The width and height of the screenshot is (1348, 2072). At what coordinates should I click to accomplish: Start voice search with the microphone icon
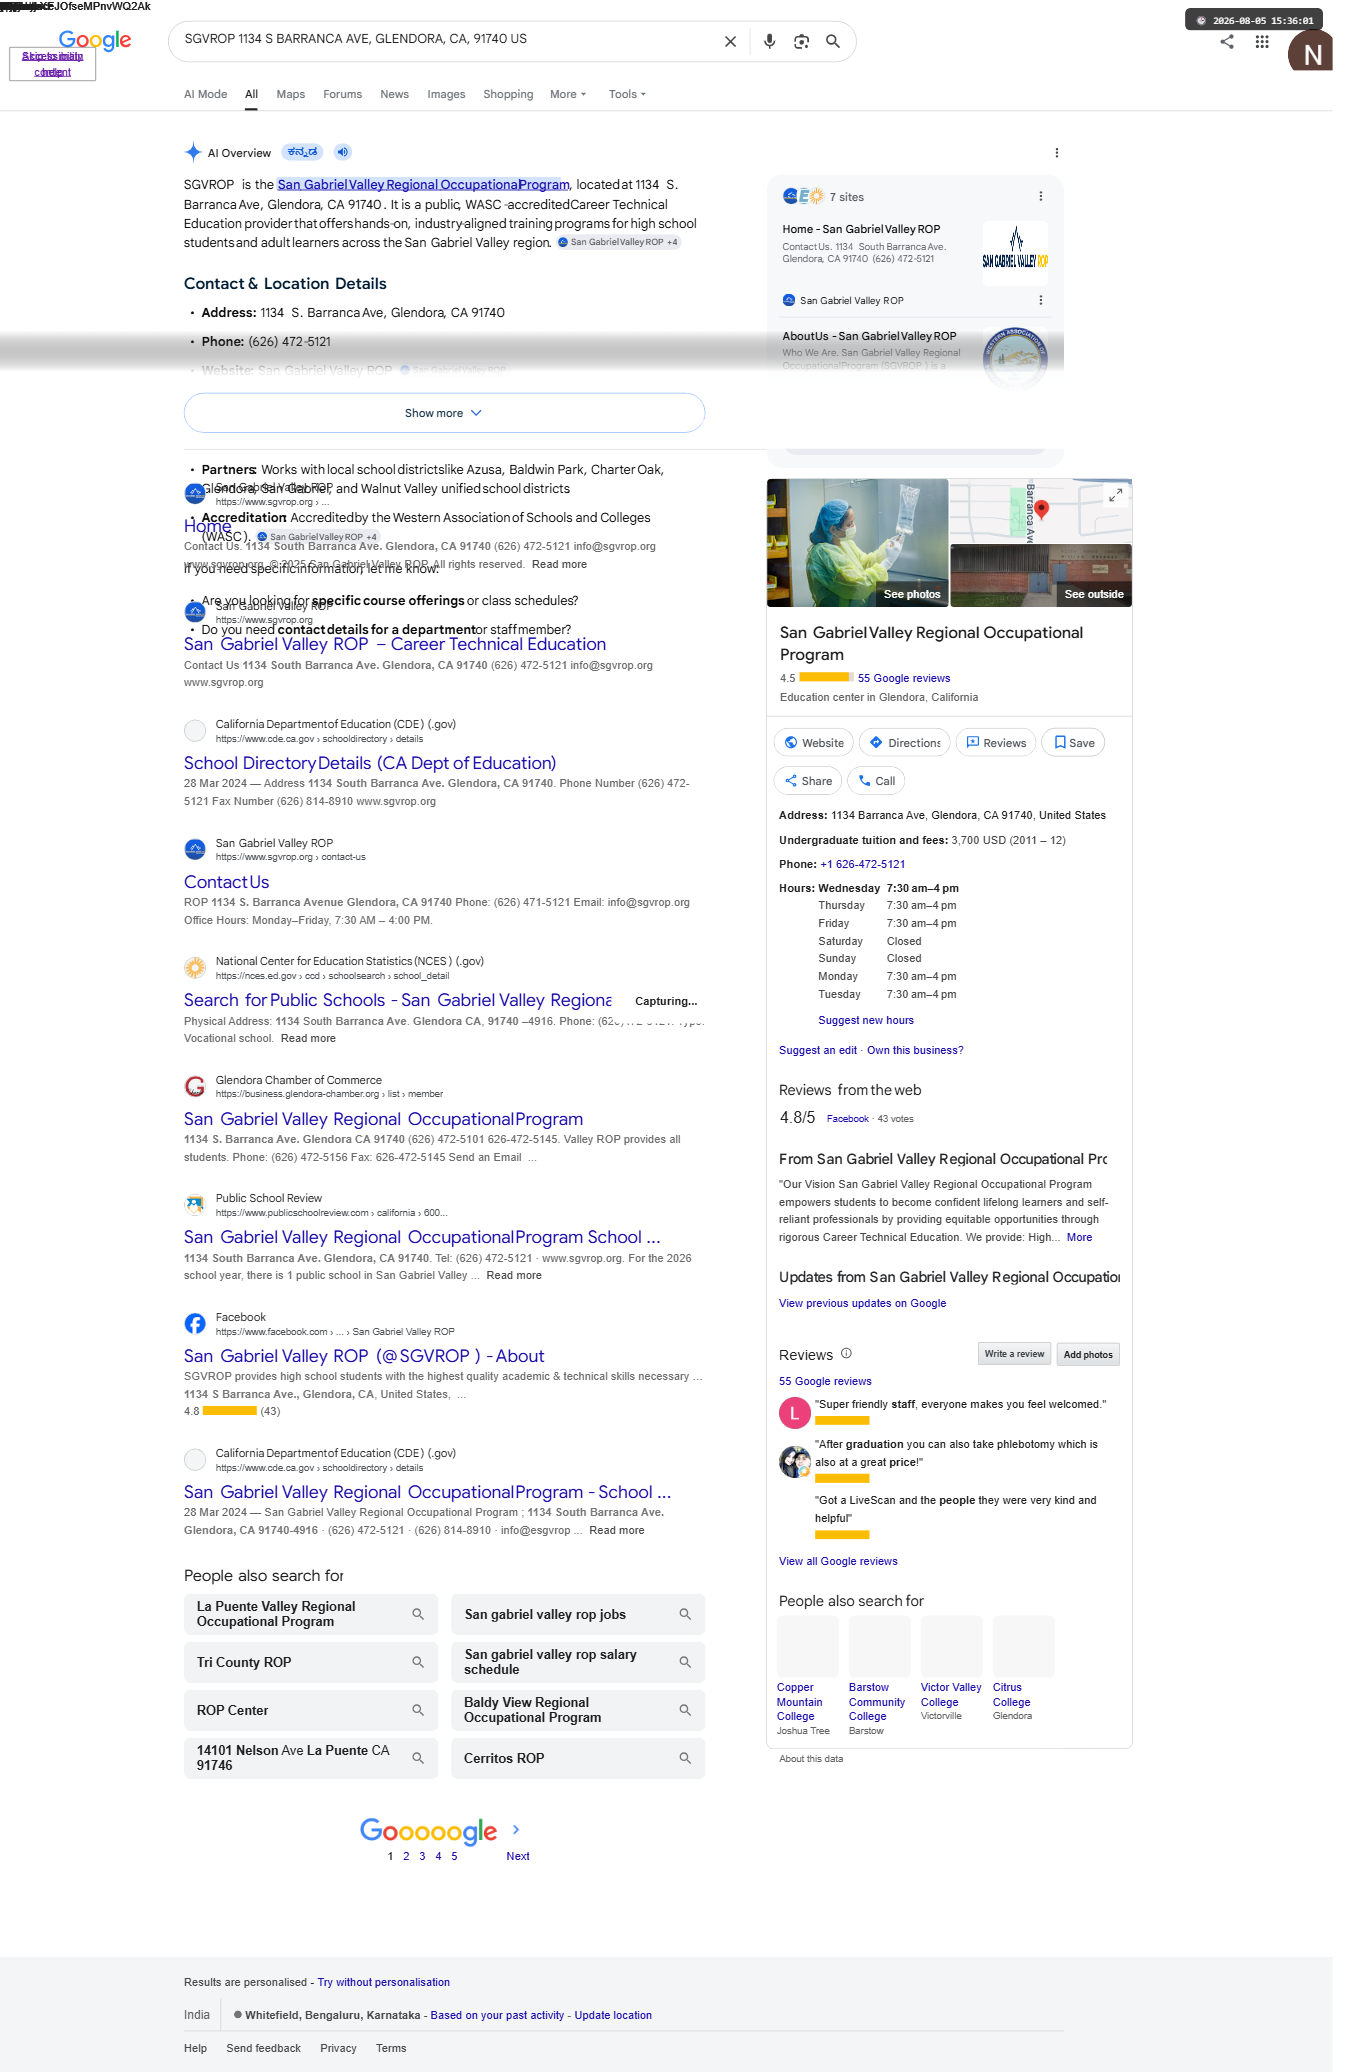click(769, 42)
